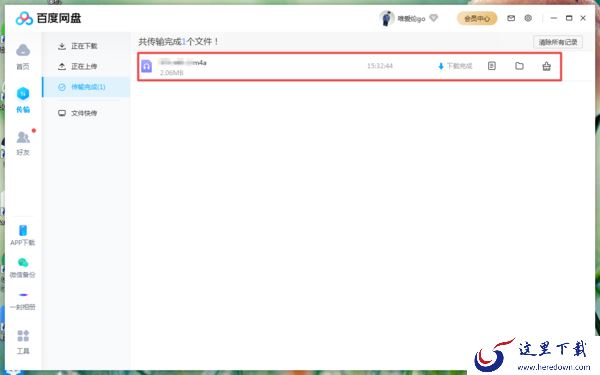
Task: Switch to the 正在上传 uploading tab
Action: point(86,66)
